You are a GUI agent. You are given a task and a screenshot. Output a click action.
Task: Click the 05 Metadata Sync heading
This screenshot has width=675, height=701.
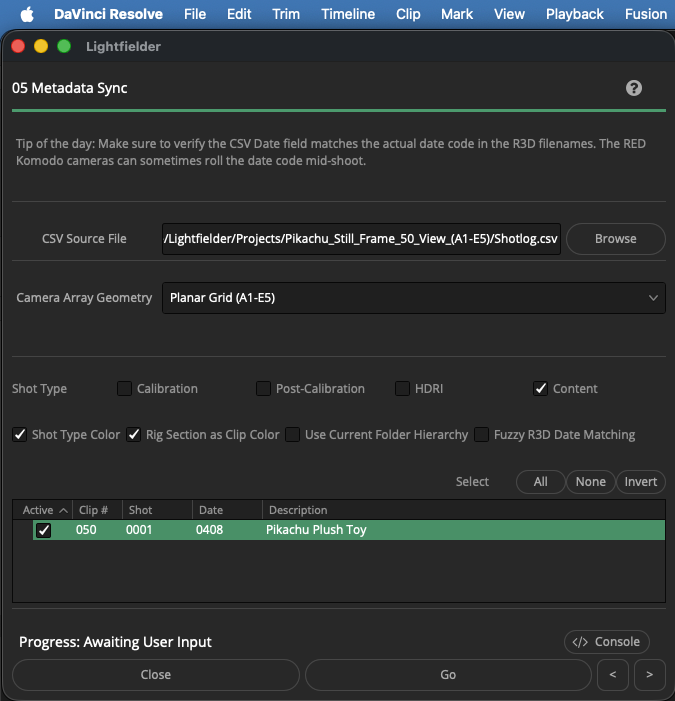pos(70,88)
